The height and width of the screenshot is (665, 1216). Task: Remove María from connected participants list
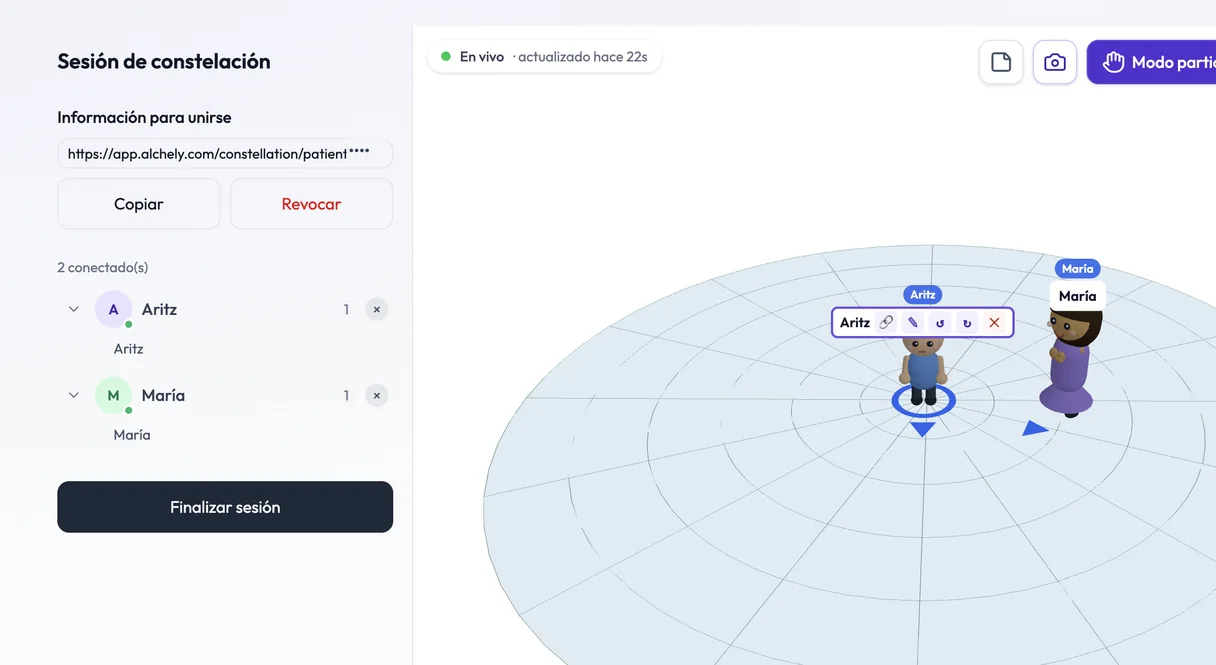[377, 396]
